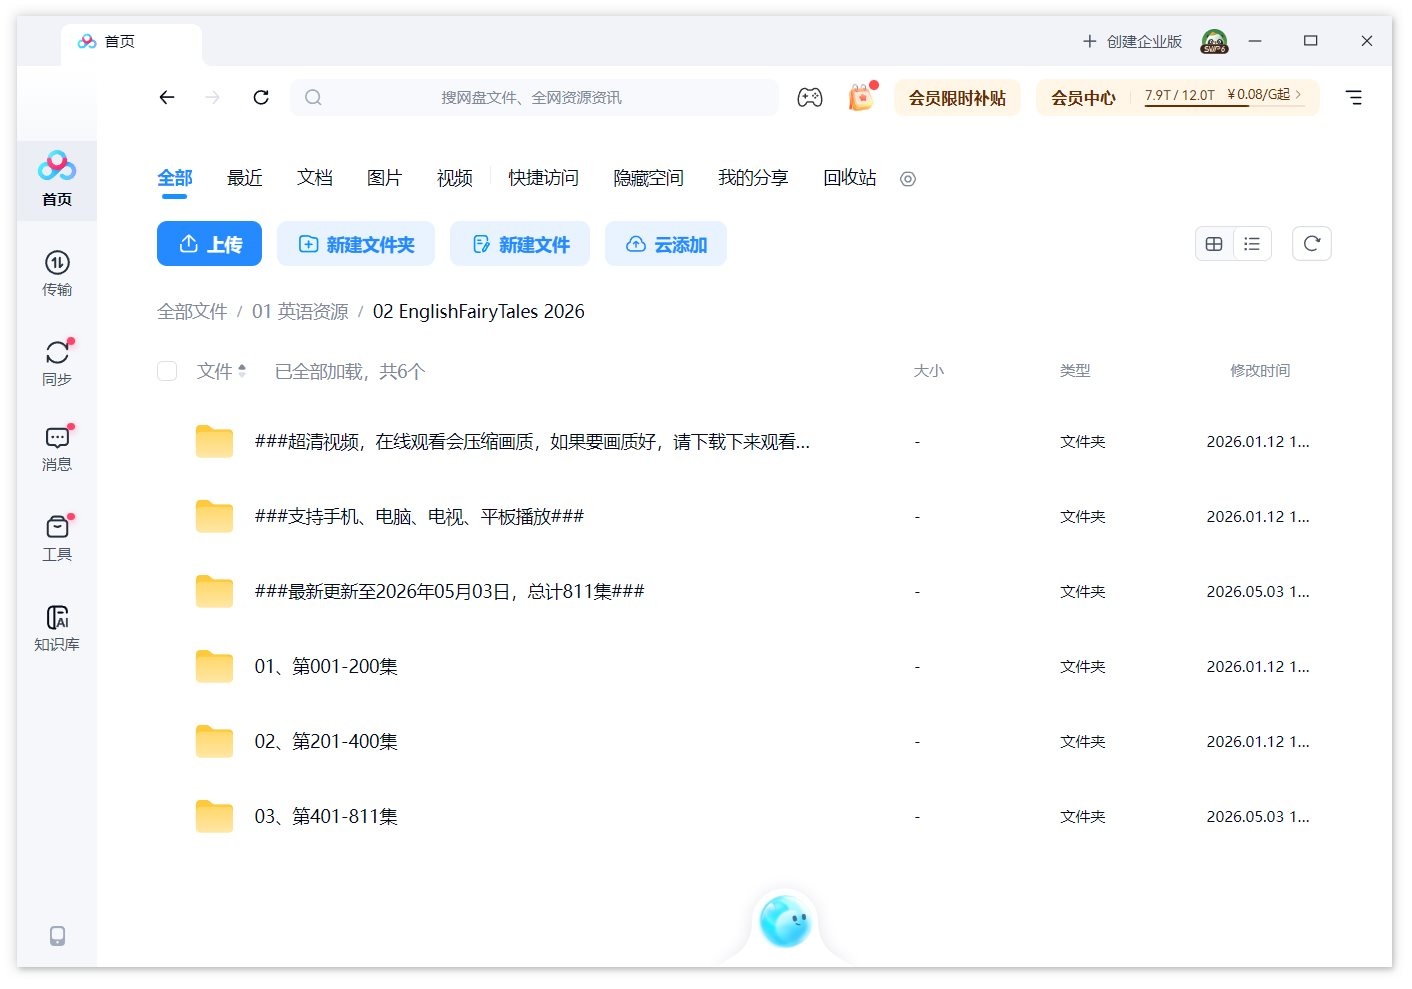This screenshot has height=989, width=1412.
Task: Click the 上传 upload button
Action: [209, 244]
